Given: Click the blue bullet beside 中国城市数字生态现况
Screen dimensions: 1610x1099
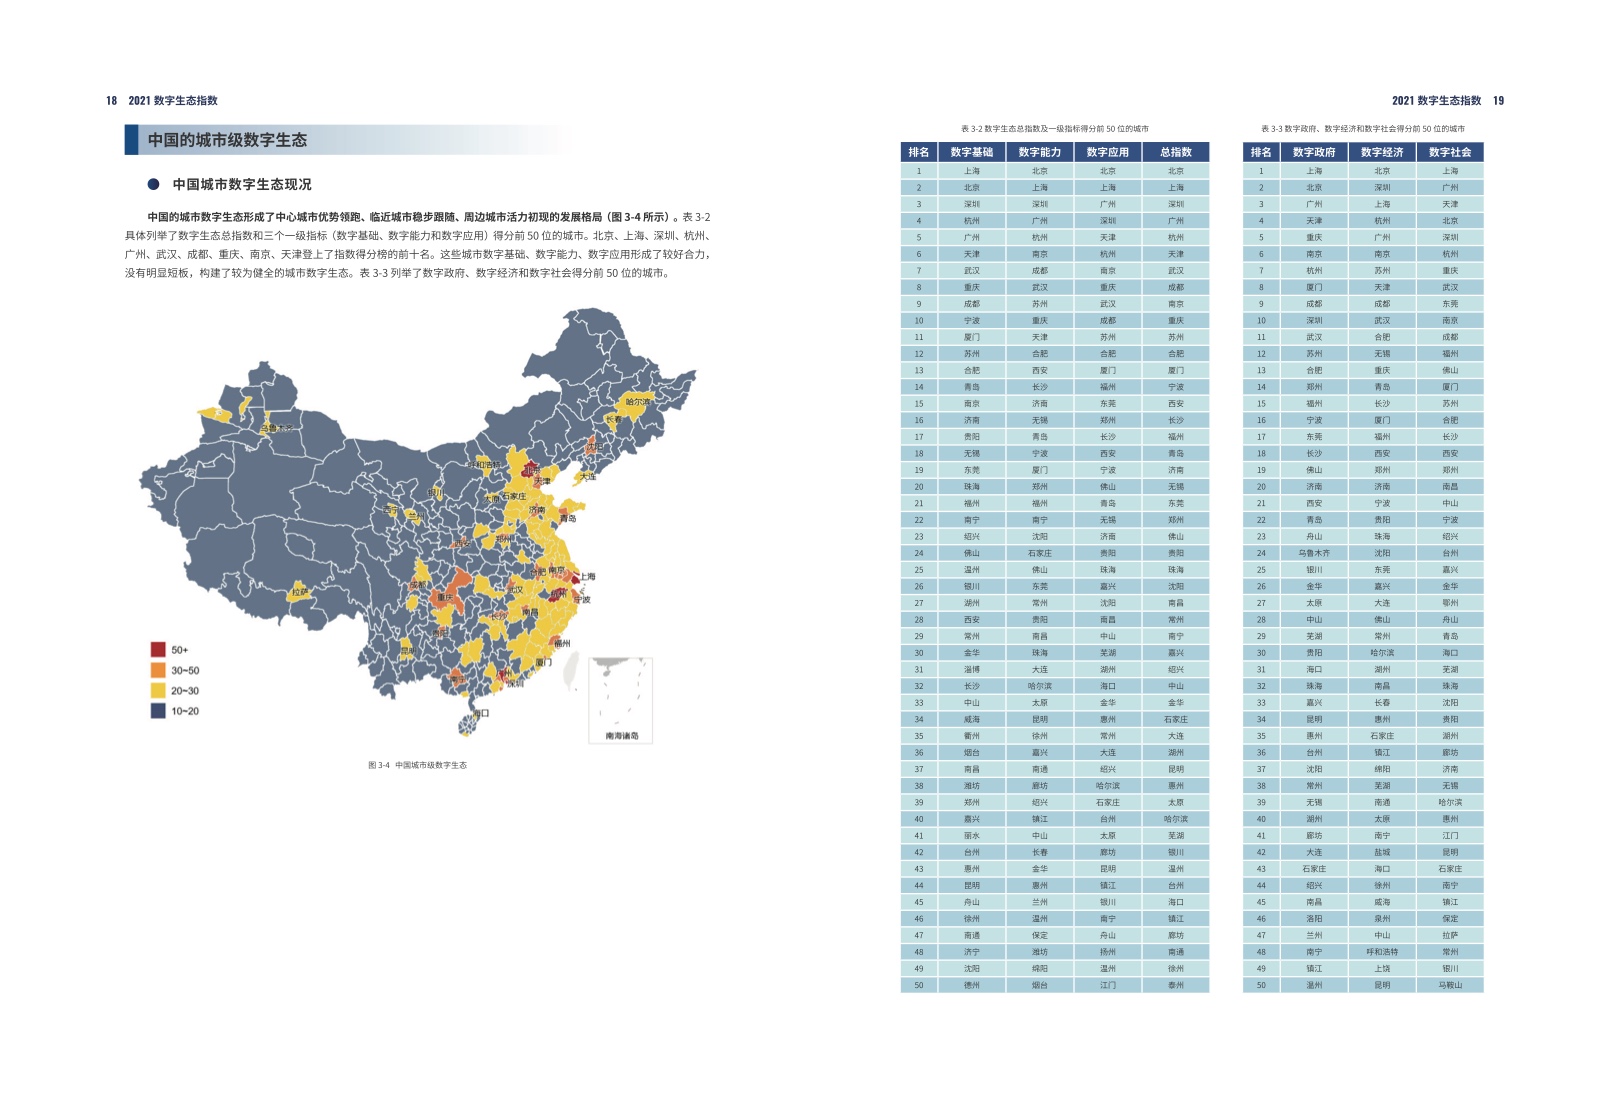Looking at the screenshot, I should tap(153, 184).
